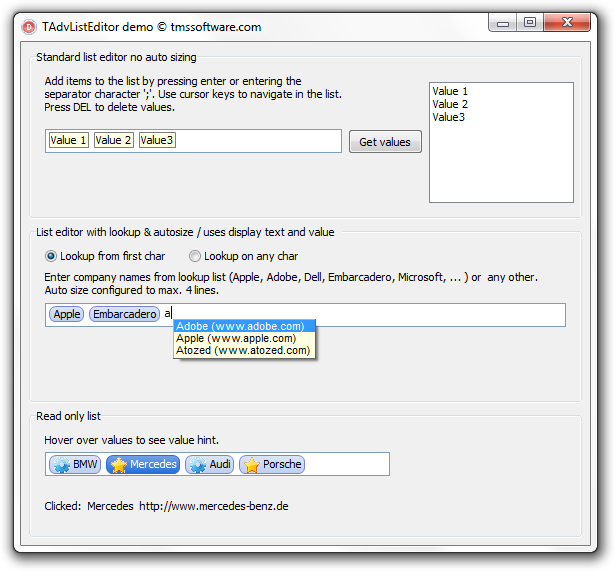Image resolution: width=616 pixels, height=572 pixels.
Task: Enable Lookup on any char option
Action: pyautogui.click(x=195, y=256)
